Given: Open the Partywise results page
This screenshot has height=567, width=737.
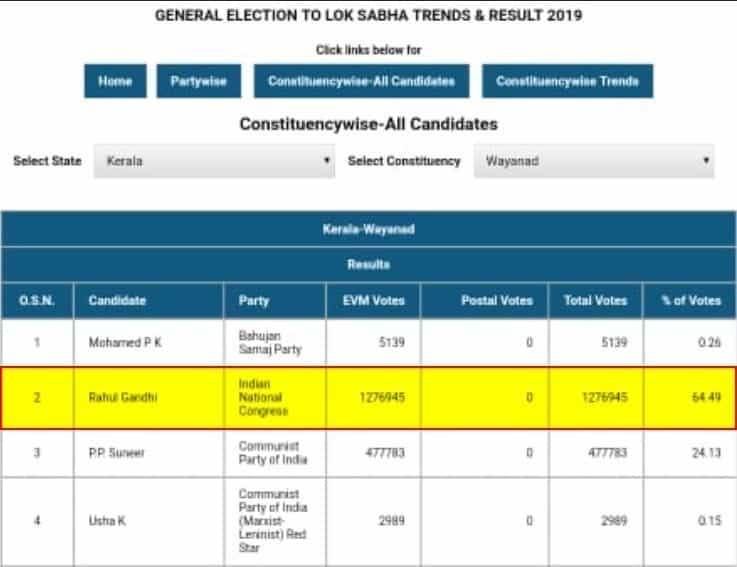Looking at the screenshot, I should click(198, 81).
